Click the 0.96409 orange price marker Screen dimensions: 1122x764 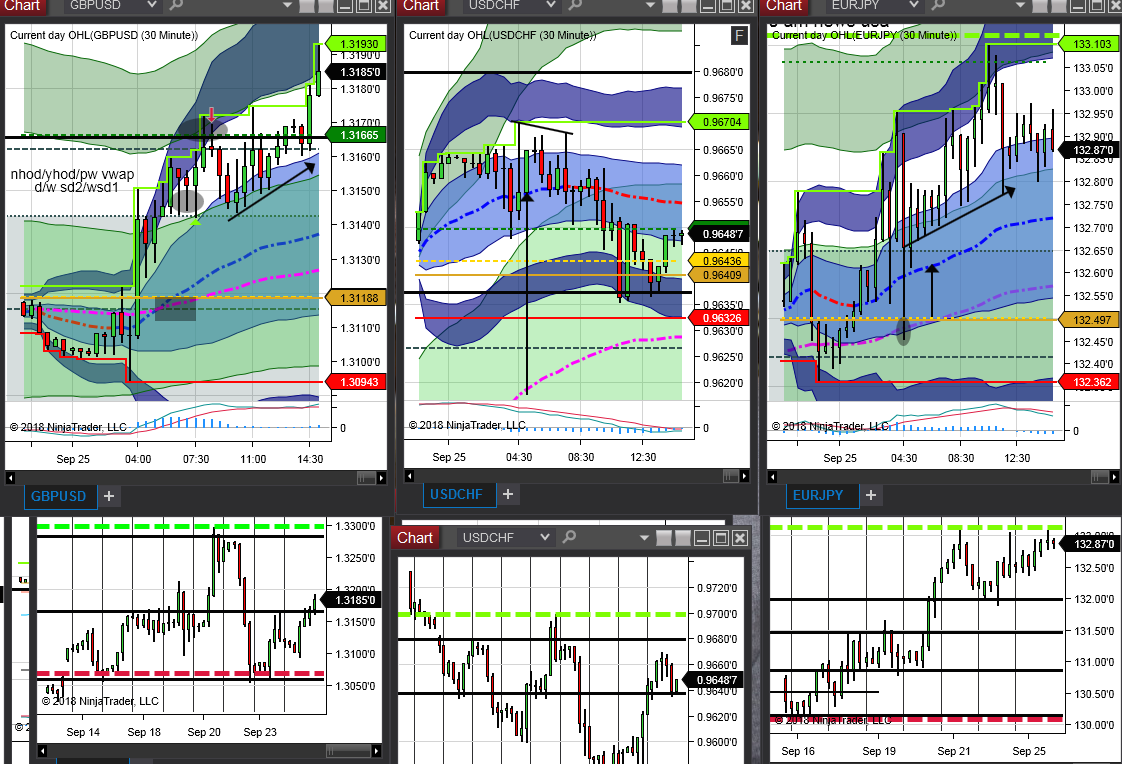719,275
